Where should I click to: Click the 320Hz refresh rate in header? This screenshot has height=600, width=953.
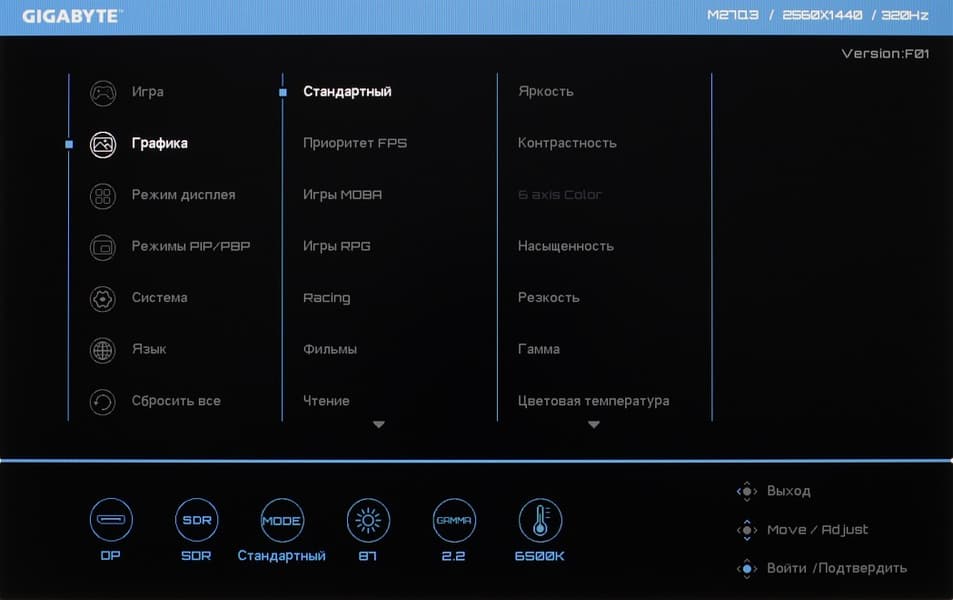click(x=905, y=15)
